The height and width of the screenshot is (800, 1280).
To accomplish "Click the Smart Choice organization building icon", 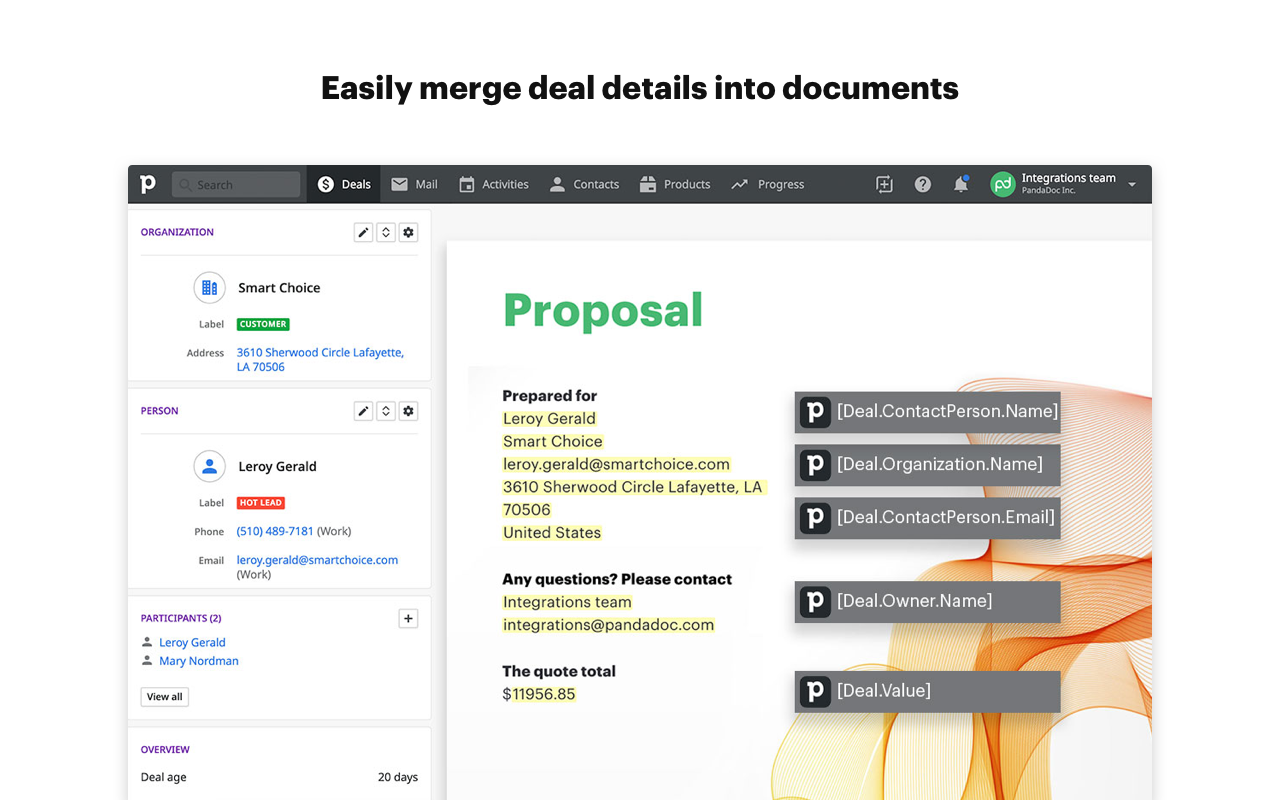I will [x=209, y=288].
